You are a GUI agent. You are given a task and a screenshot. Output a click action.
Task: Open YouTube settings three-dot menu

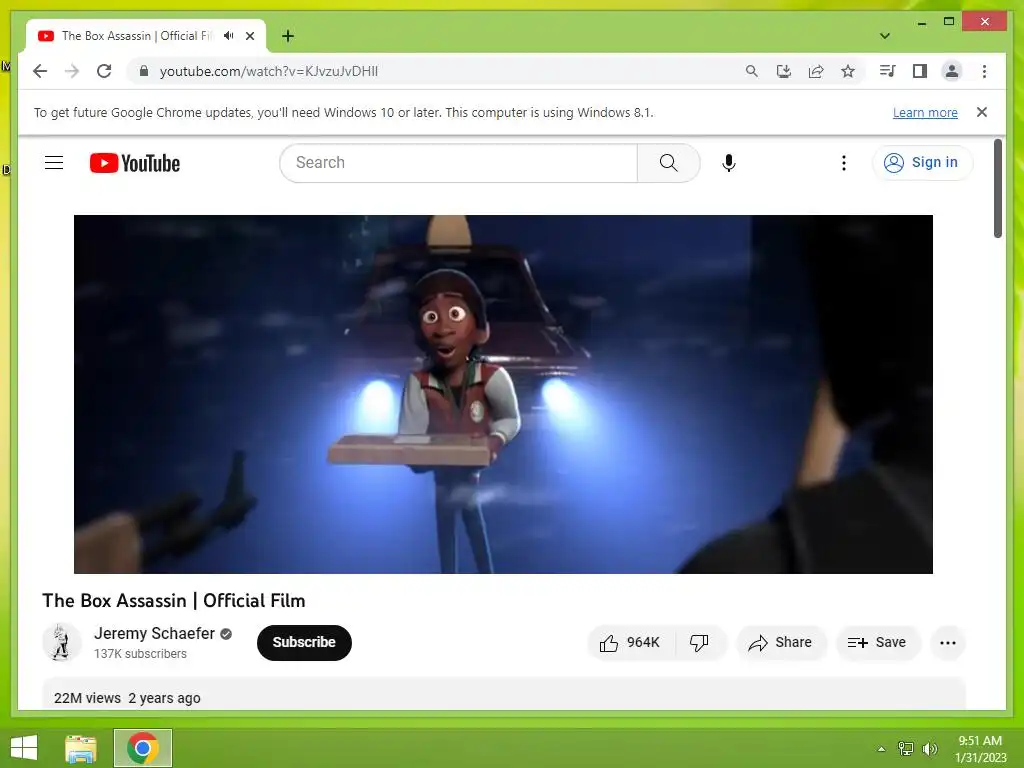pyautogui.click(x=844, y=163)
